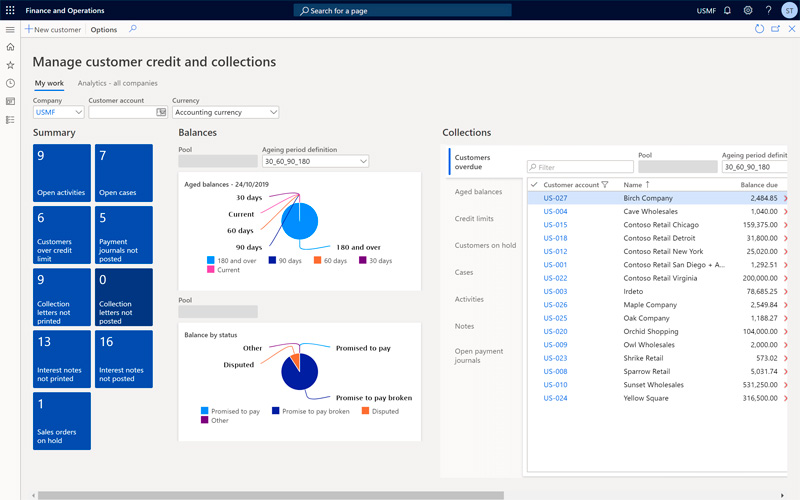The height and width of the screenshot is (500, 800).
Task: Click the aged balances pie chart
Action: [x=299, y=221]
